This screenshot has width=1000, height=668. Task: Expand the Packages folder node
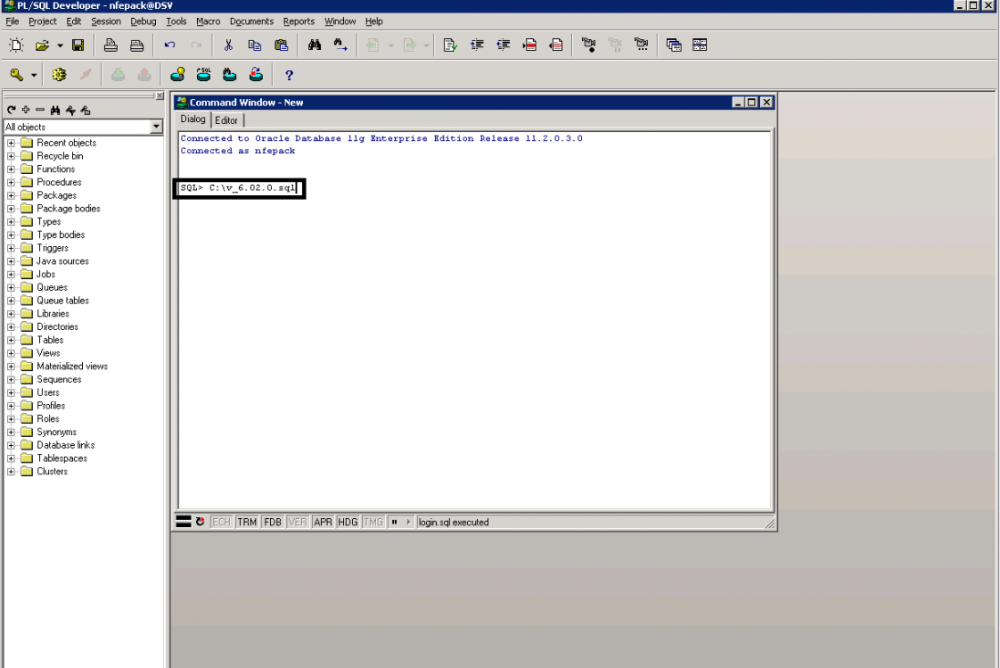coord(11,196)
